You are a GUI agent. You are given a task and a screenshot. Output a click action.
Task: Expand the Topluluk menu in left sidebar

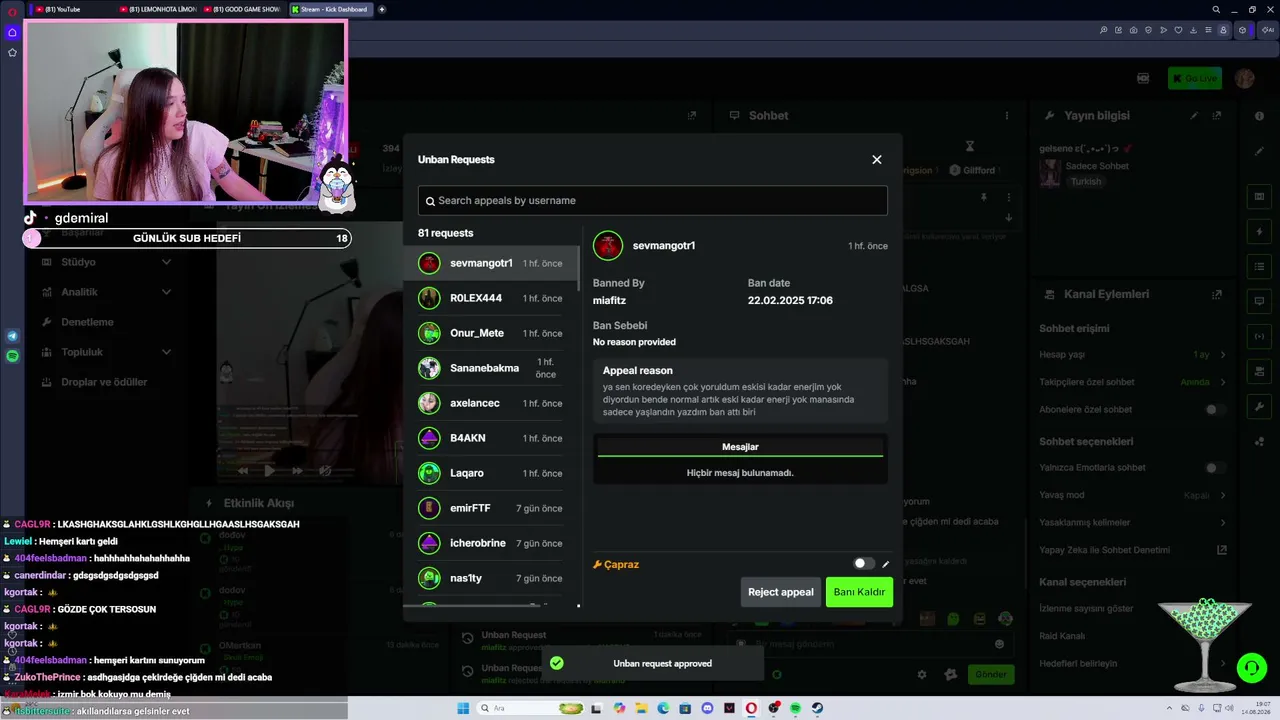coord(106,352)
